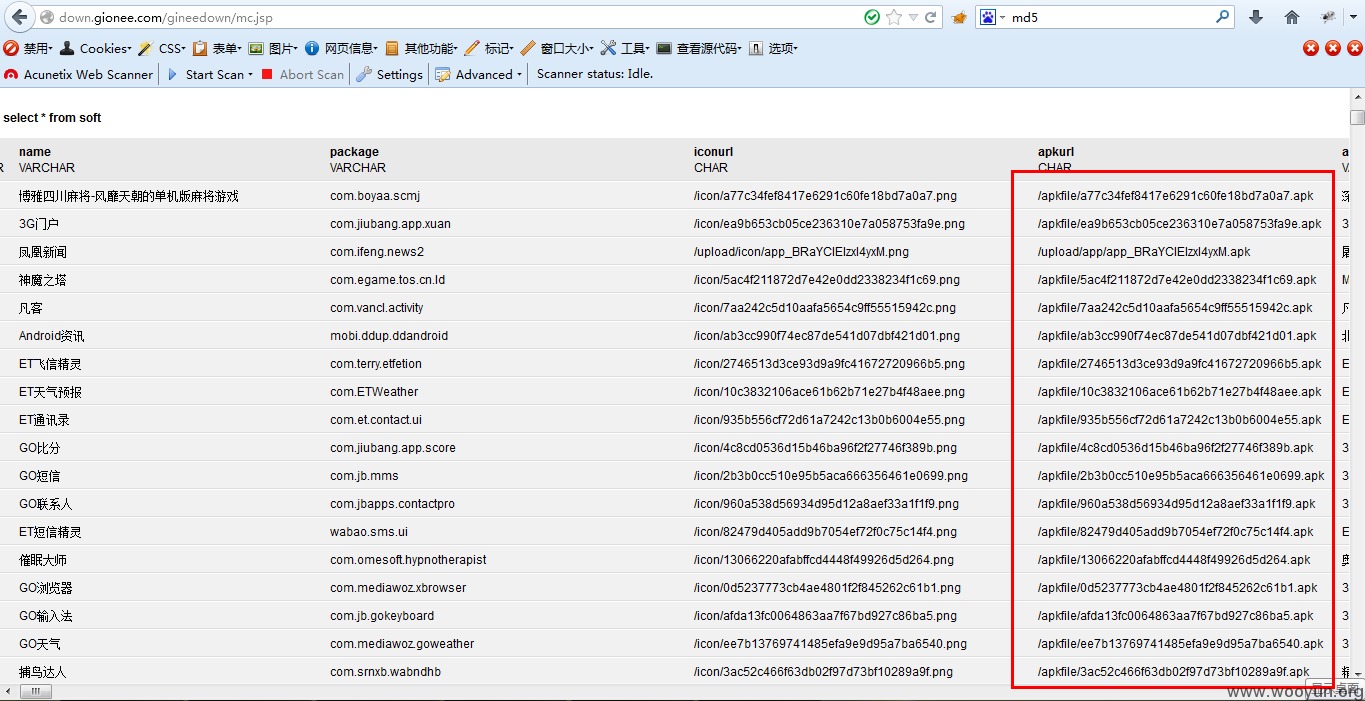Select the name cell '3G门户'
Viewport: 1365px width, 701px height.
pyautogui.click(x=39, y=224)
